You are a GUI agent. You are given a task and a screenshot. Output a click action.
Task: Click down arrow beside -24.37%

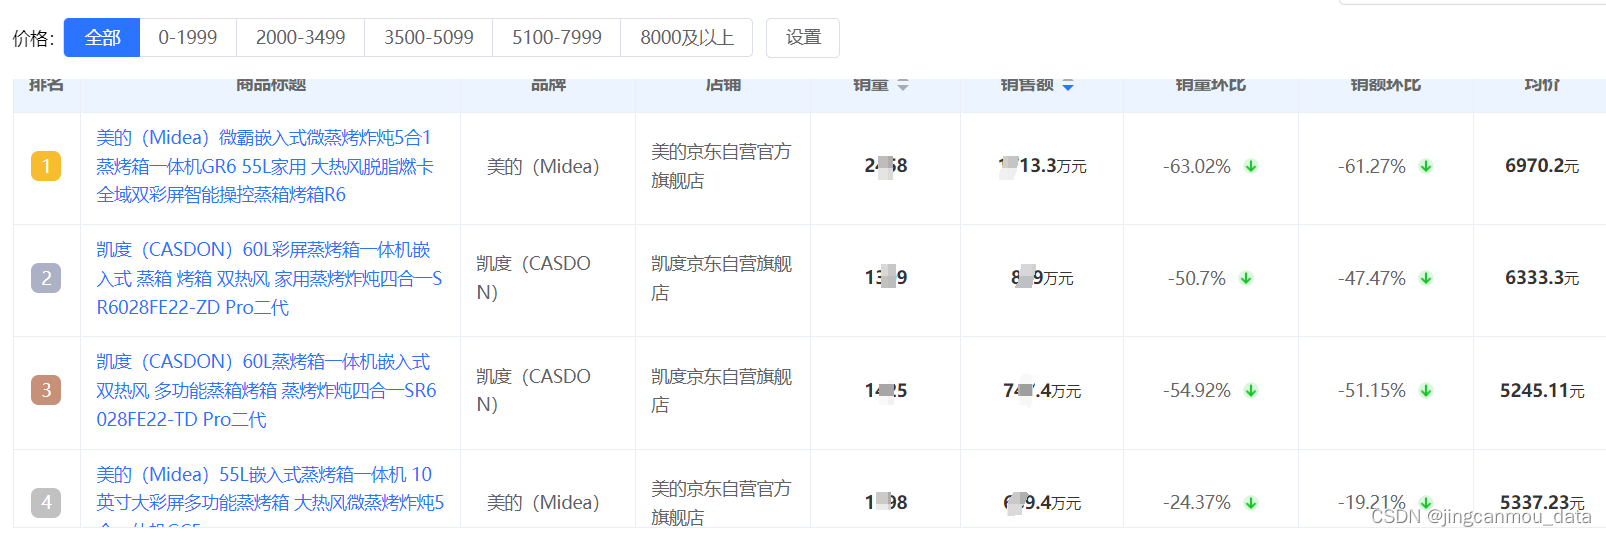tap(1251, 502)
